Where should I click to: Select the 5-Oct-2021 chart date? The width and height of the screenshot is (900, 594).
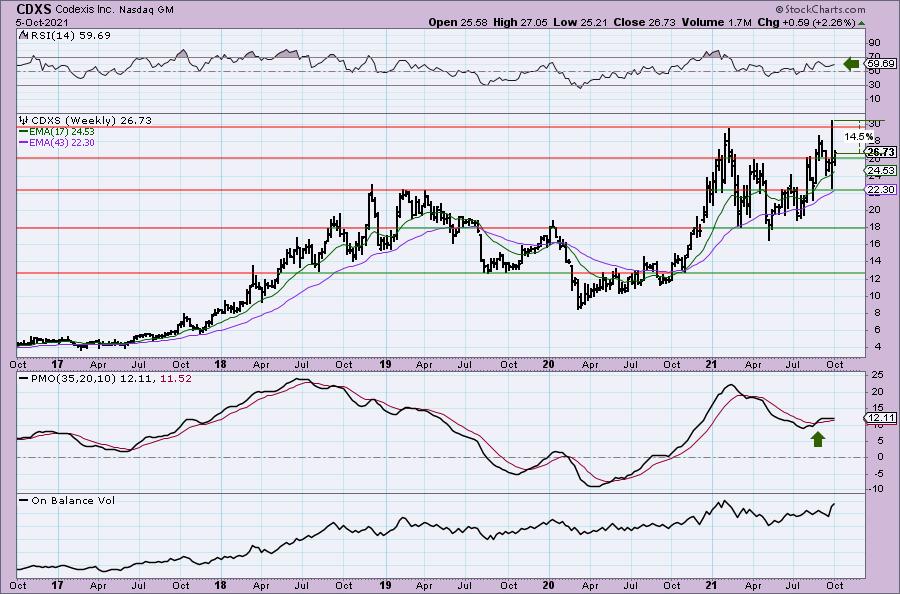coord(42,22)
